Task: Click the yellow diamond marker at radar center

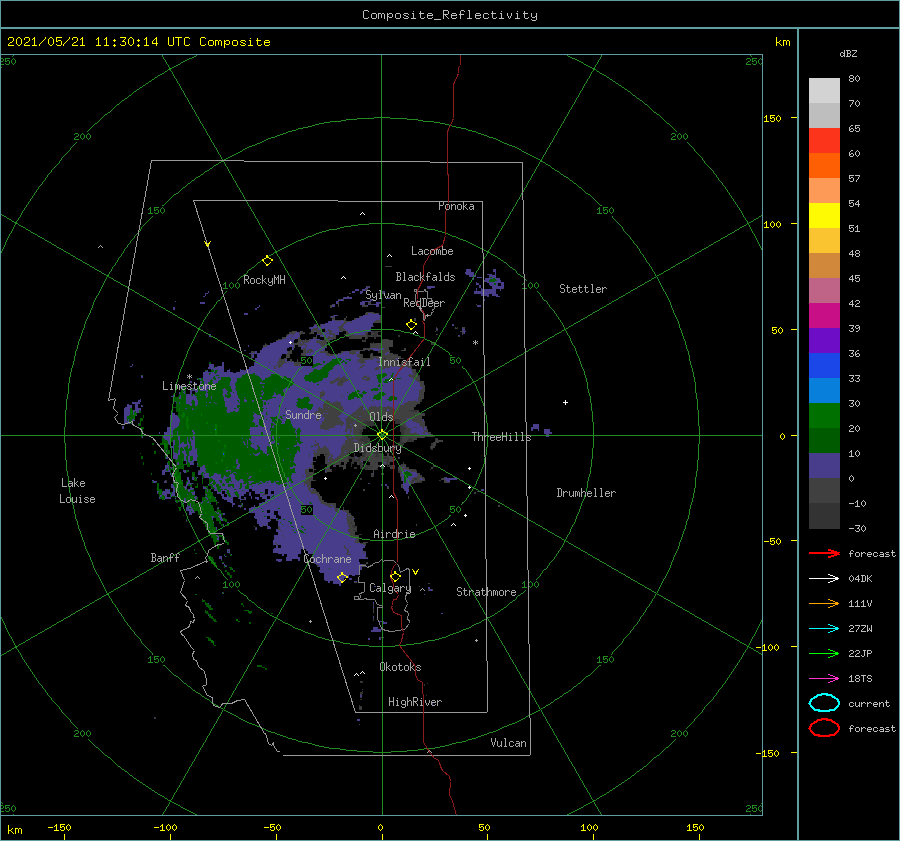Action: pos(382,435)
